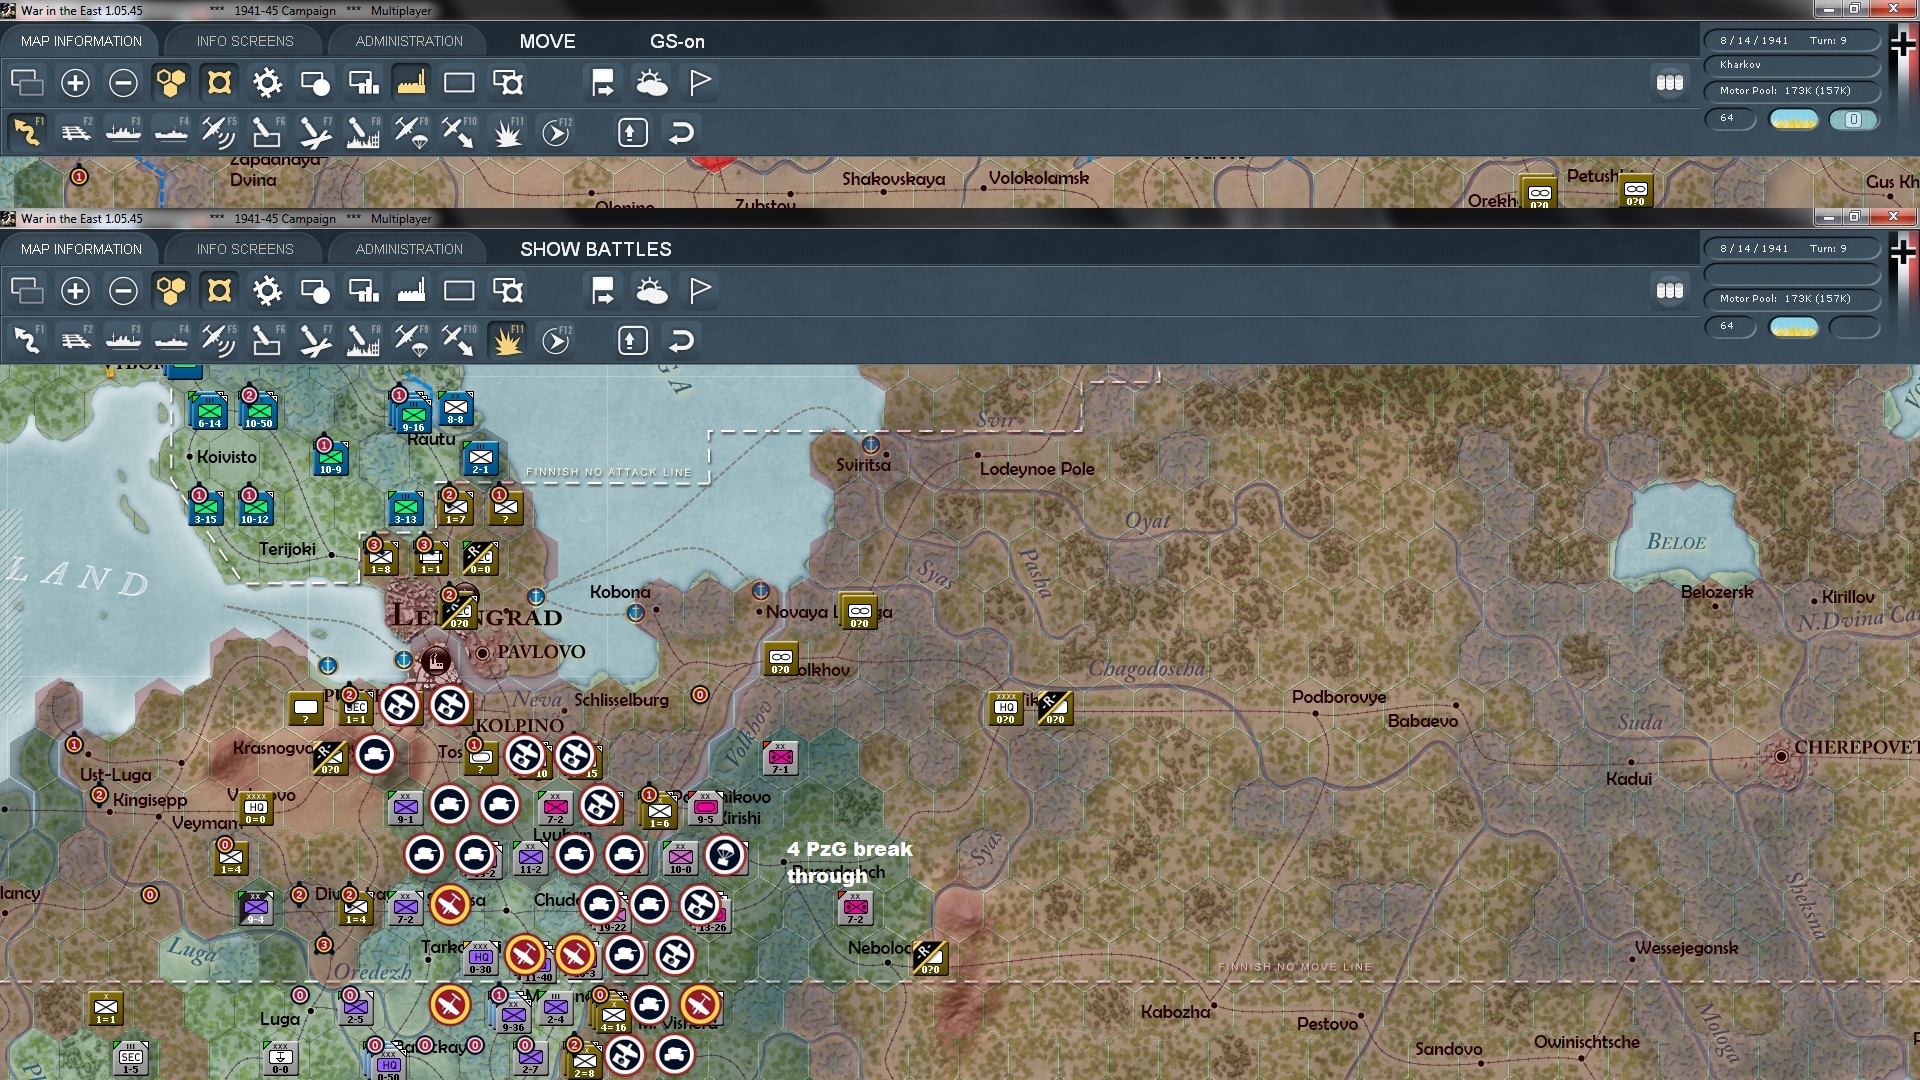Select F11 show battles in top window
1920x1080 pixels.
pos(507,132)
